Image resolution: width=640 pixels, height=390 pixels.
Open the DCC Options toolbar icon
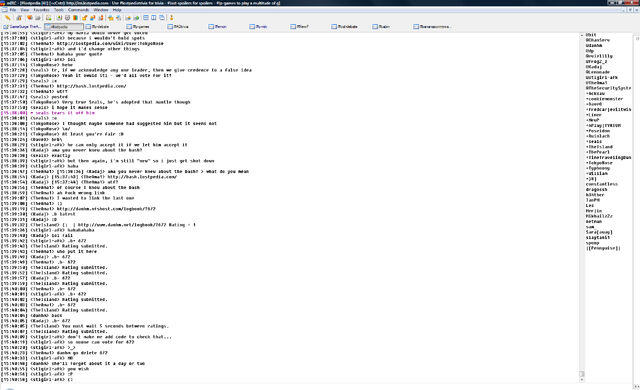pos(101,18)
